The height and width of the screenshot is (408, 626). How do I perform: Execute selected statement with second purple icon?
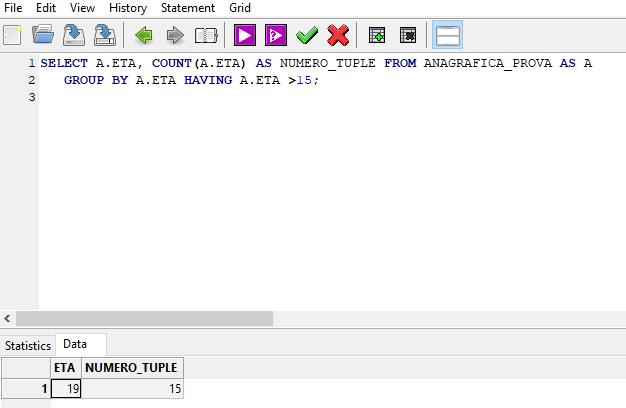pos(275,35)
